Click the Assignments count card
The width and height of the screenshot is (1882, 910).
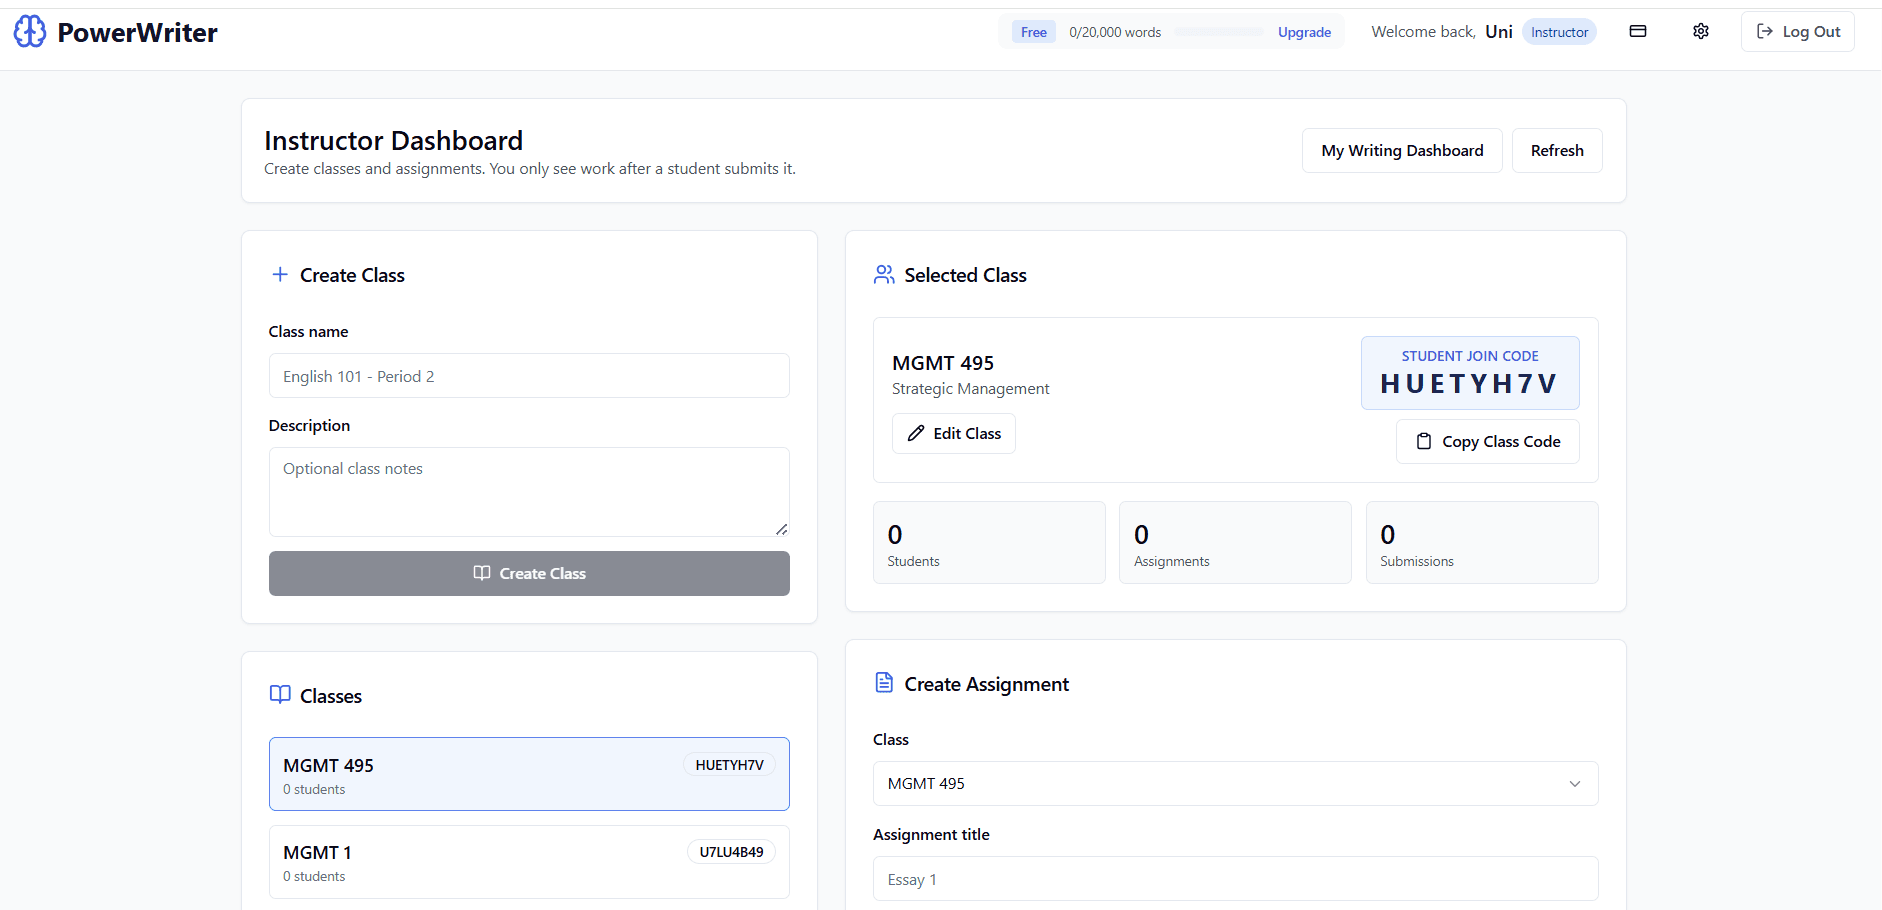click(1235, 543)
